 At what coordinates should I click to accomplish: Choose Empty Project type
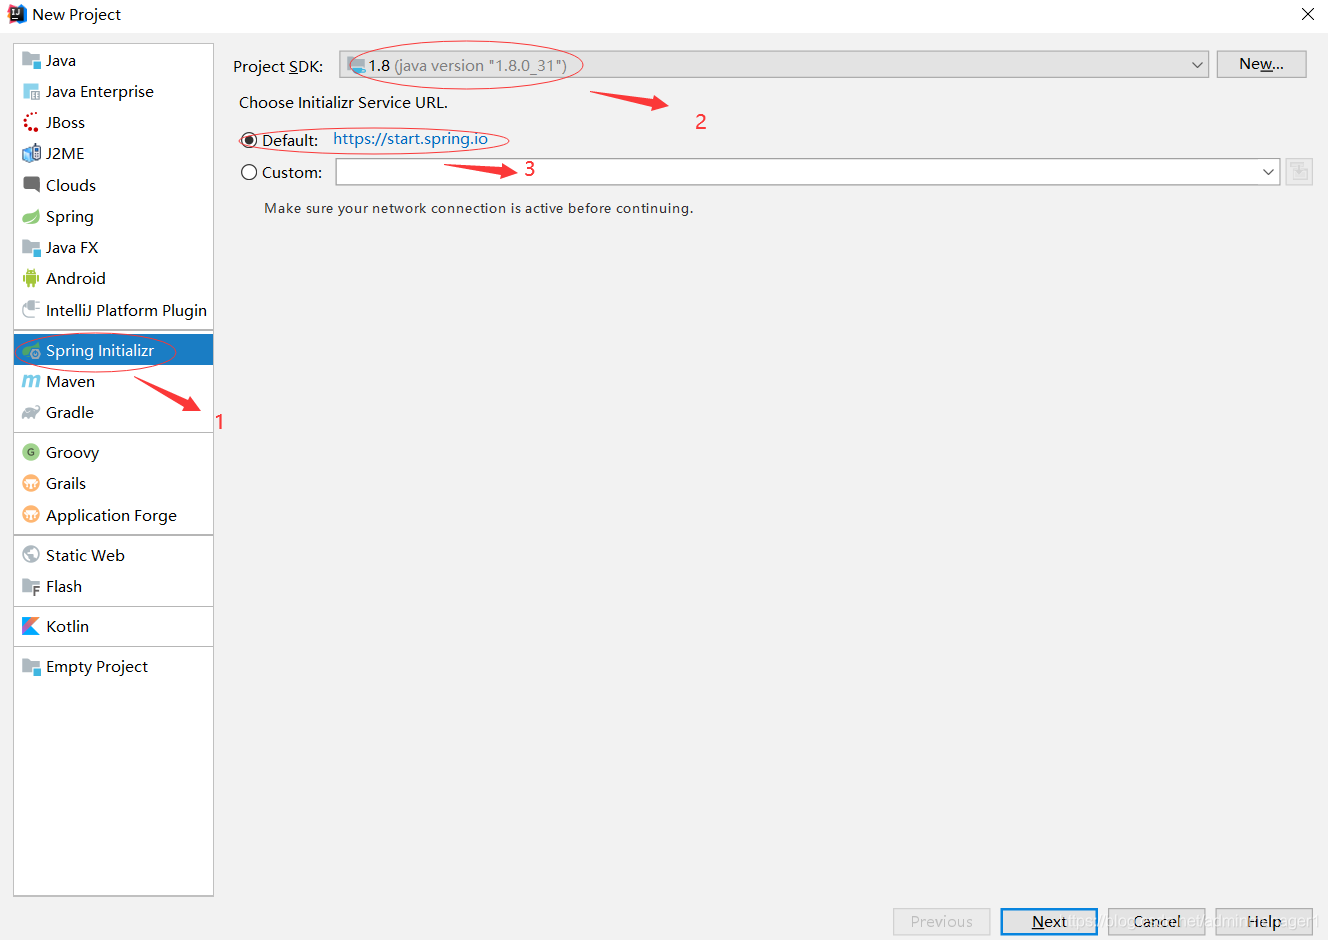114,666
